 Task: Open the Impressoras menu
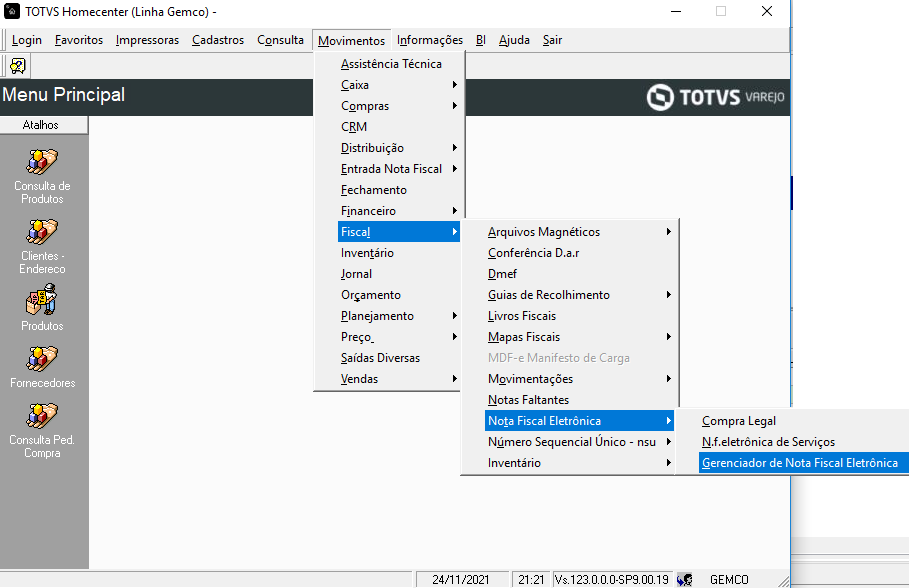[147, 40]
